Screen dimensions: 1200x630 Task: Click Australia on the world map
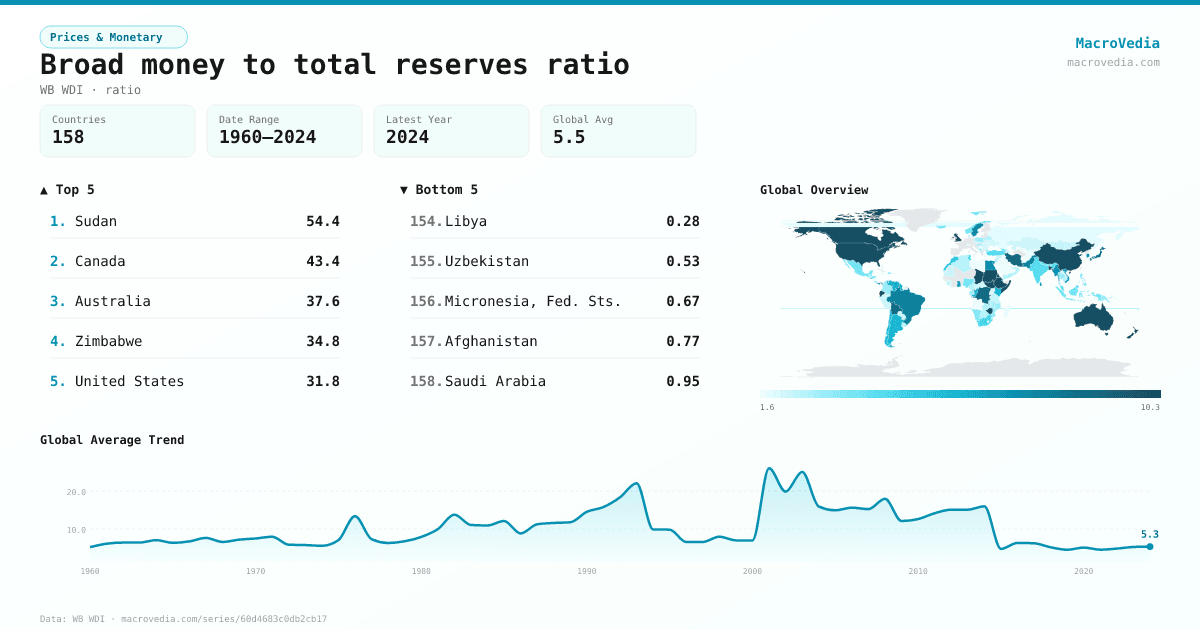click(x=1100, y=317)
